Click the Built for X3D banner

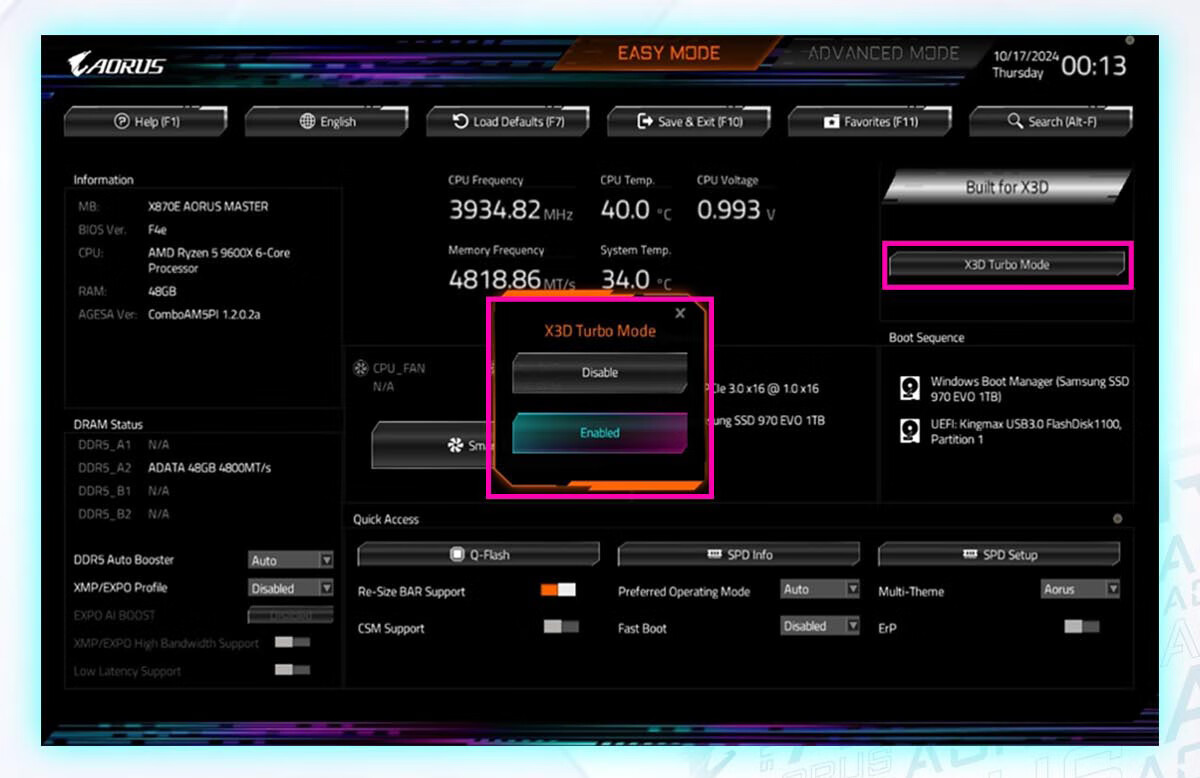click(1007, 187)
